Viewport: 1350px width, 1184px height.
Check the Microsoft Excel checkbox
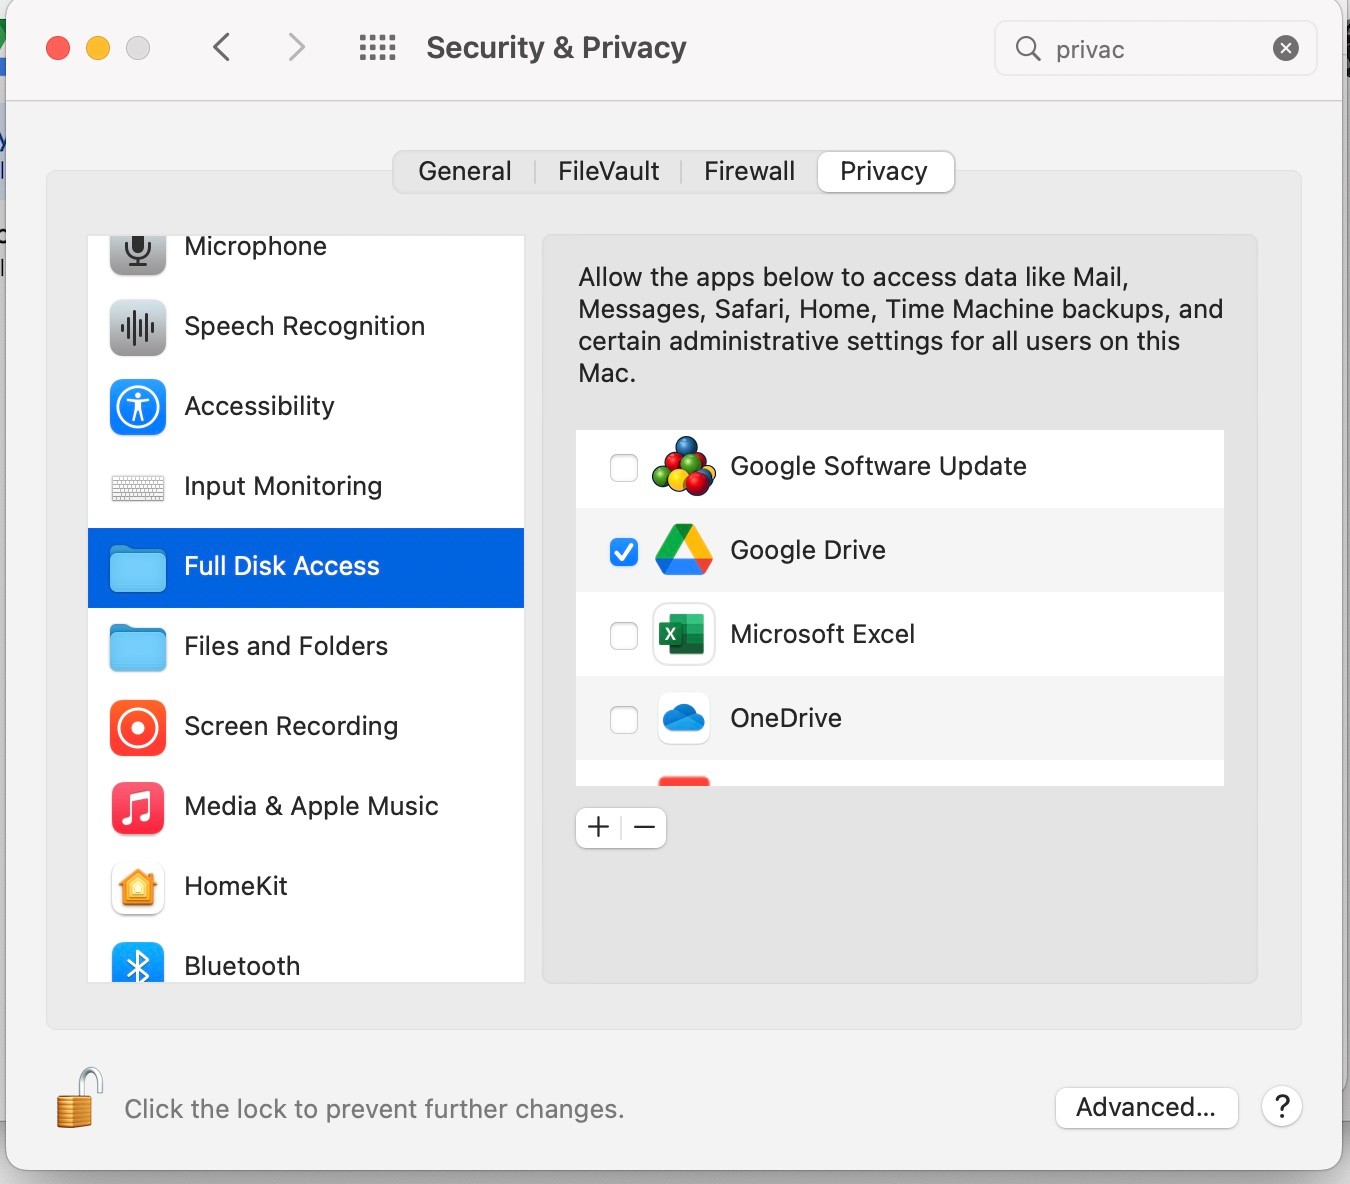coord(624,635)
